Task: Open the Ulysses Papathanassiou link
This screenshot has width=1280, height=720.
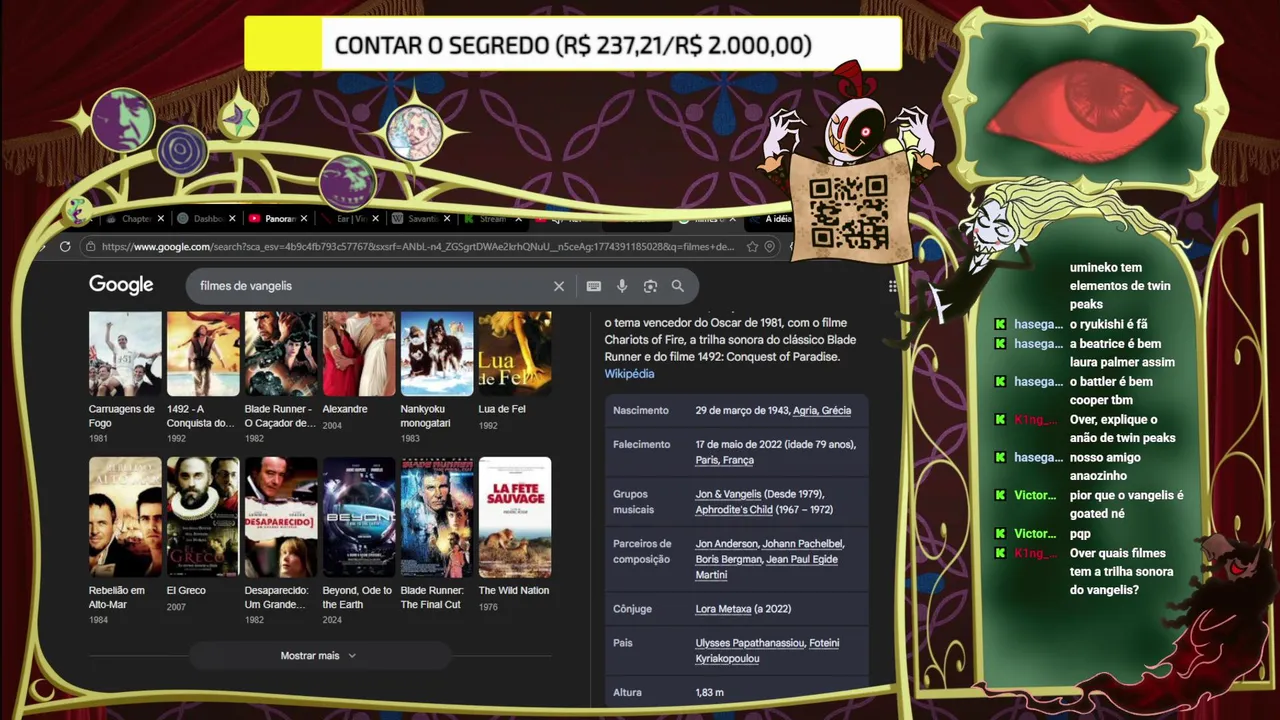Action: (x=750, y=643)
